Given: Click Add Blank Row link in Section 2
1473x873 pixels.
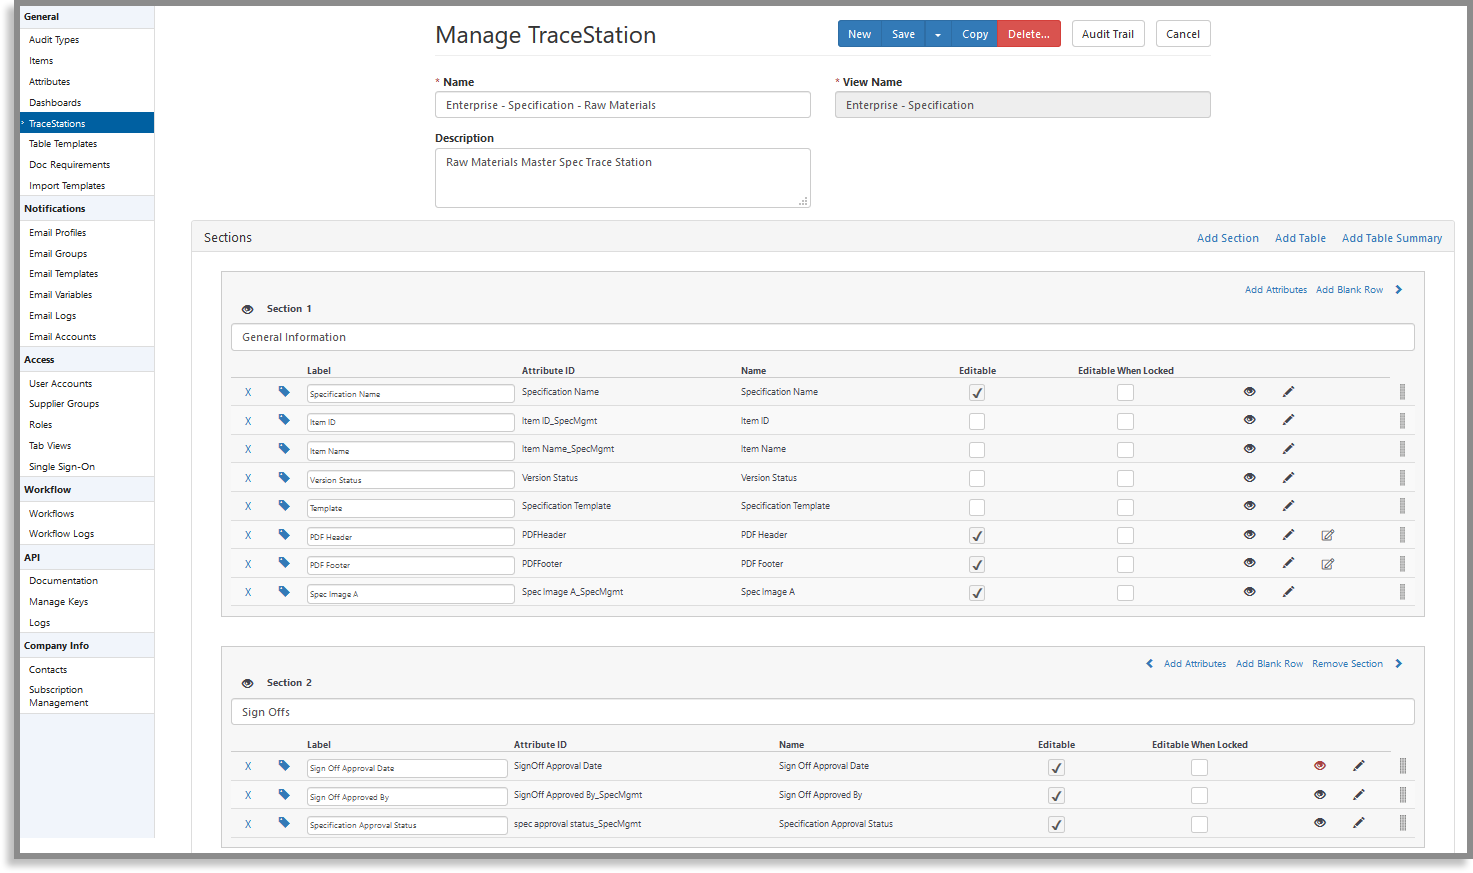Looking at the screenshot, I should tap(1269, 664).
